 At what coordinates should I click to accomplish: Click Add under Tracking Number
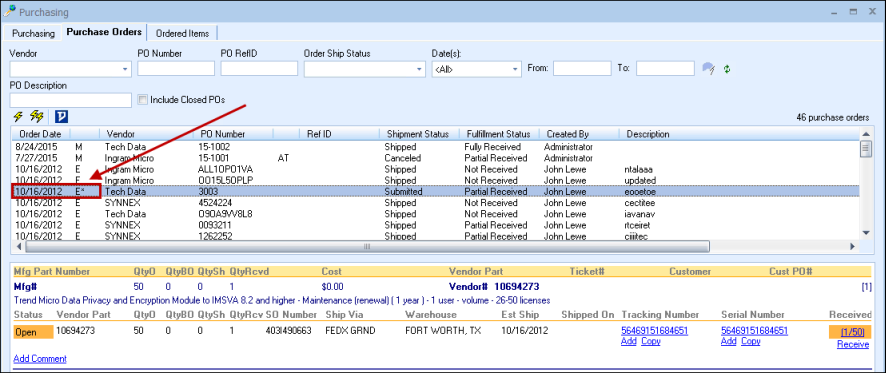pos(628,341)
